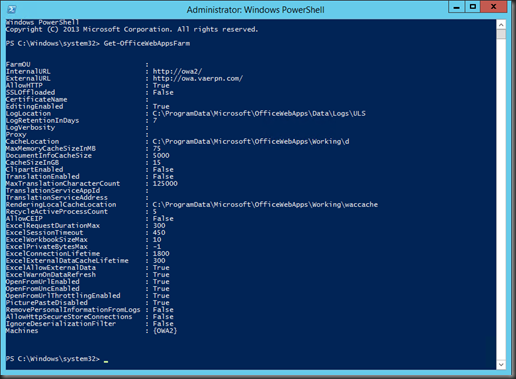Click the ExcelWorkbookSizeMax property name
Image resolution: width=516 pixels, height=379 pixels.
(47, 239)
